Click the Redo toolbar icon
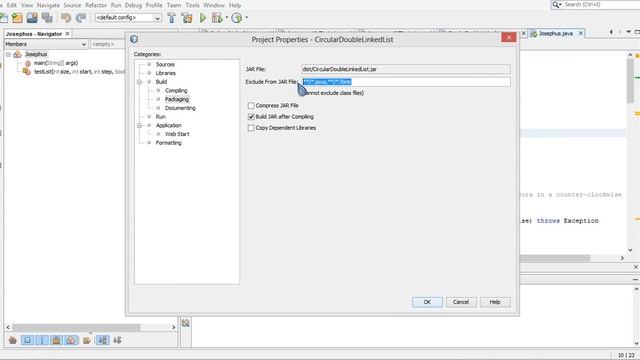The image size is (640, 360). tap(81, 18)
